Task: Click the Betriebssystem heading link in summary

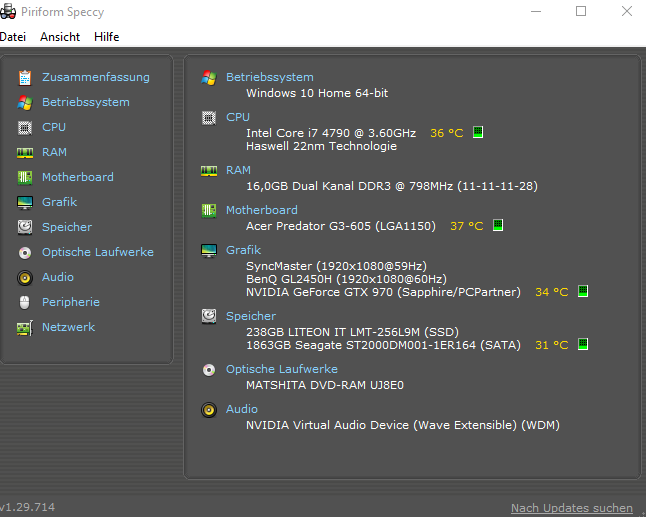Action: pyautogui.click(x=270, y=77)
